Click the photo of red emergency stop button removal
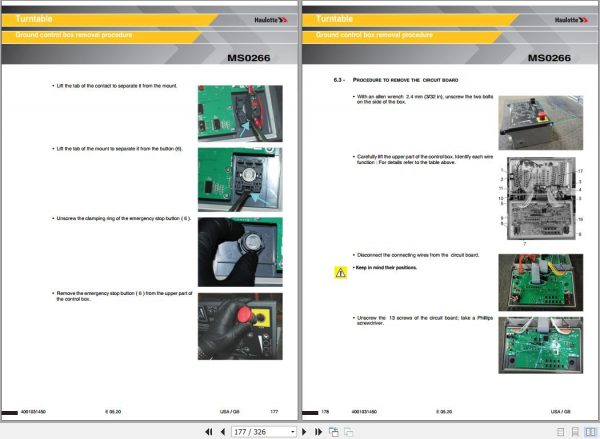This screenshot has width=600, height=439. [x=240, y=326]
